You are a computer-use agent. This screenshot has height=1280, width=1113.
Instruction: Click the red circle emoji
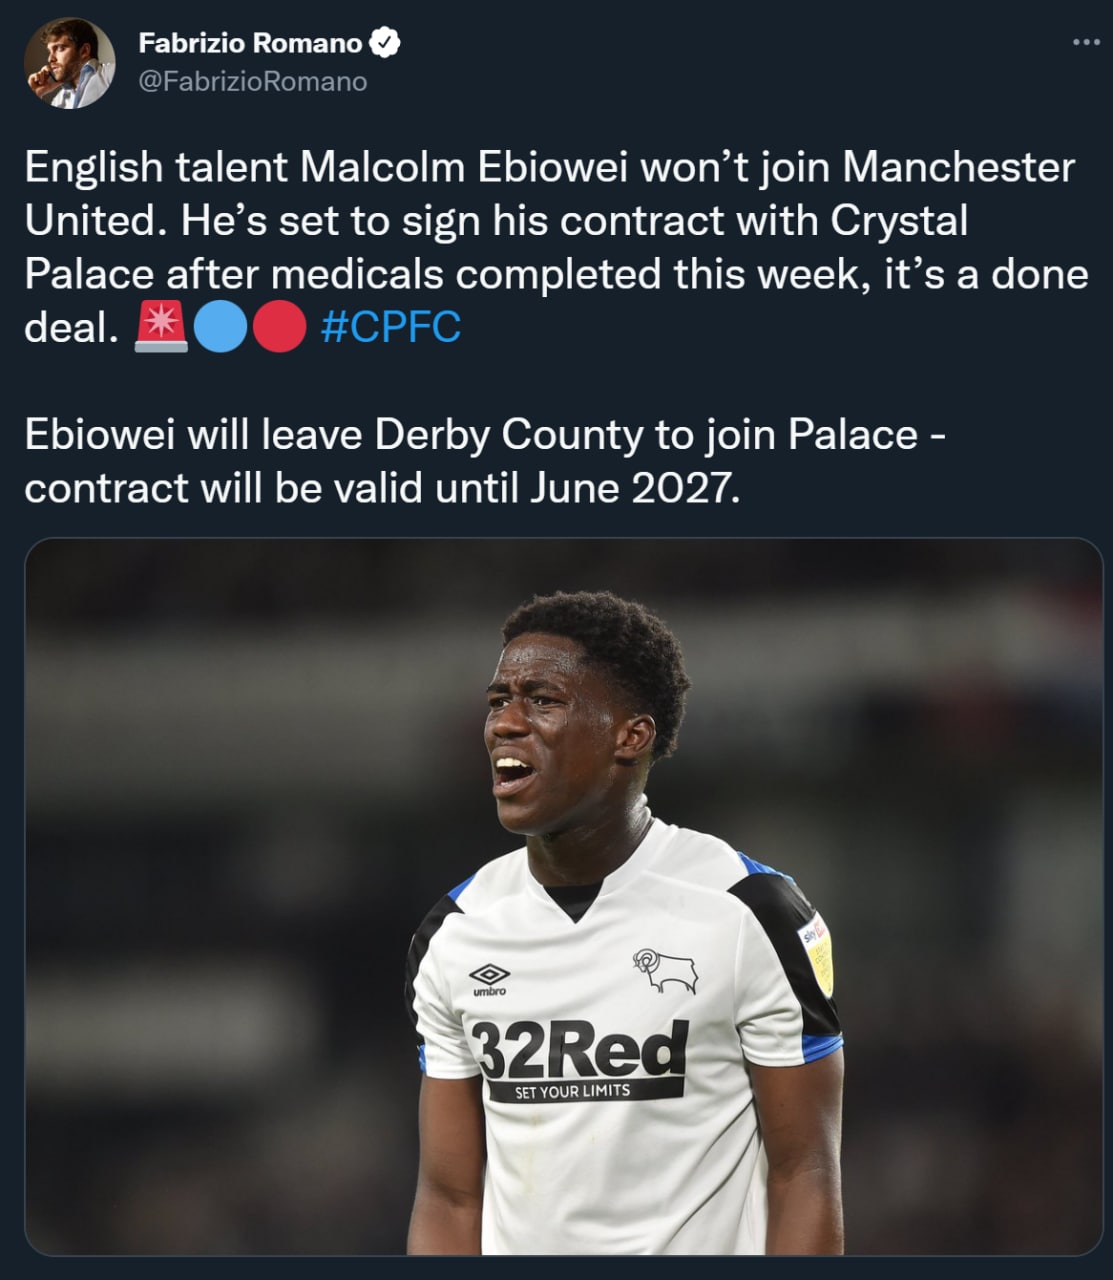click(x=279, y=327)
